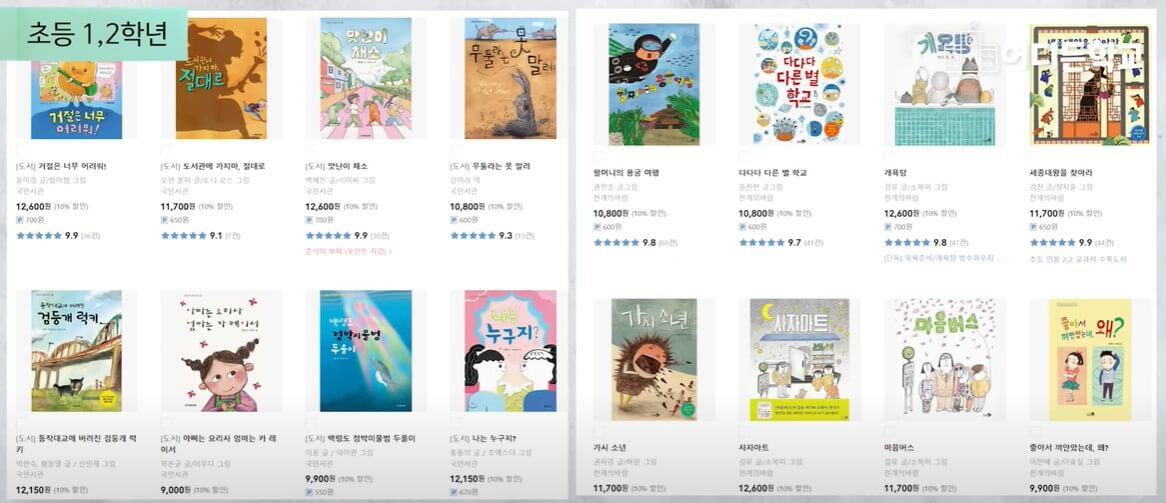This screenshot has width=1166, height=503.
Task: Check the box for 거절은 너무 어려워!
Action: [21, 151]
